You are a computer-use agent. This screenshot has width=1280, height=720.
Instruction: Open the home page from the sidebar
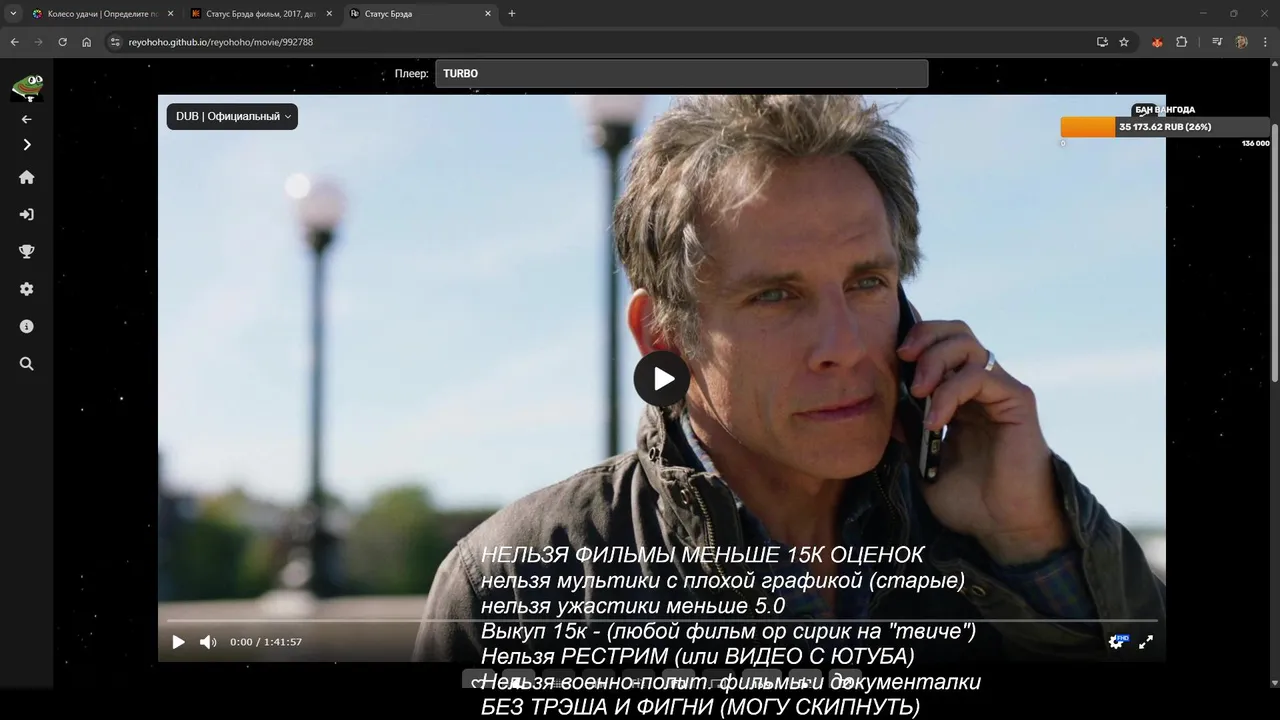point(27,177)
